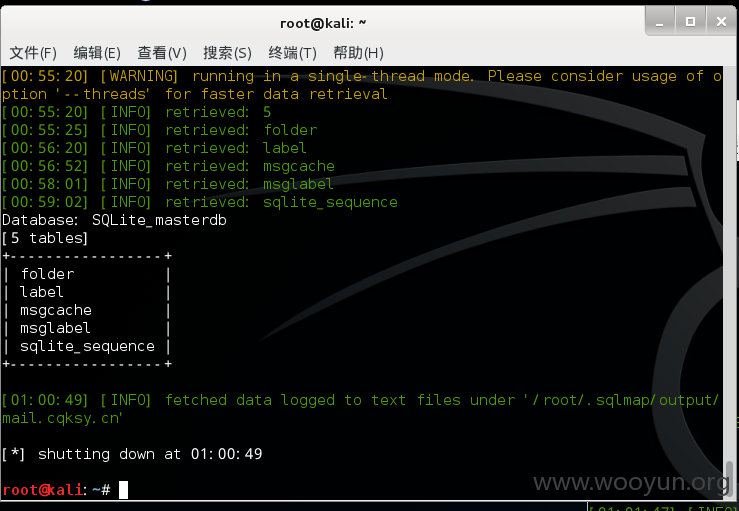Click the mail.cqksy.cn output path text
739x511 pixels.
62,418
